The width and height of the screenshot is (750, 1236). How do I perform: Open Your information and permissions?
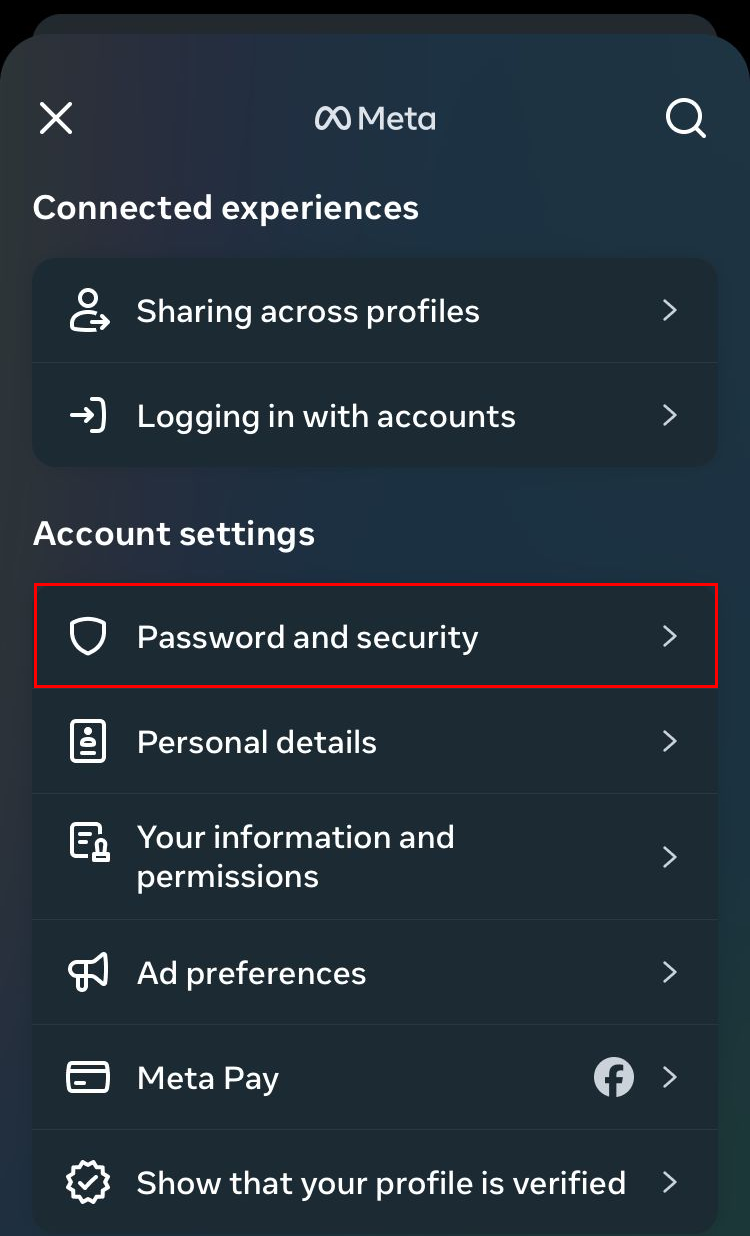[x=296, y=857]
